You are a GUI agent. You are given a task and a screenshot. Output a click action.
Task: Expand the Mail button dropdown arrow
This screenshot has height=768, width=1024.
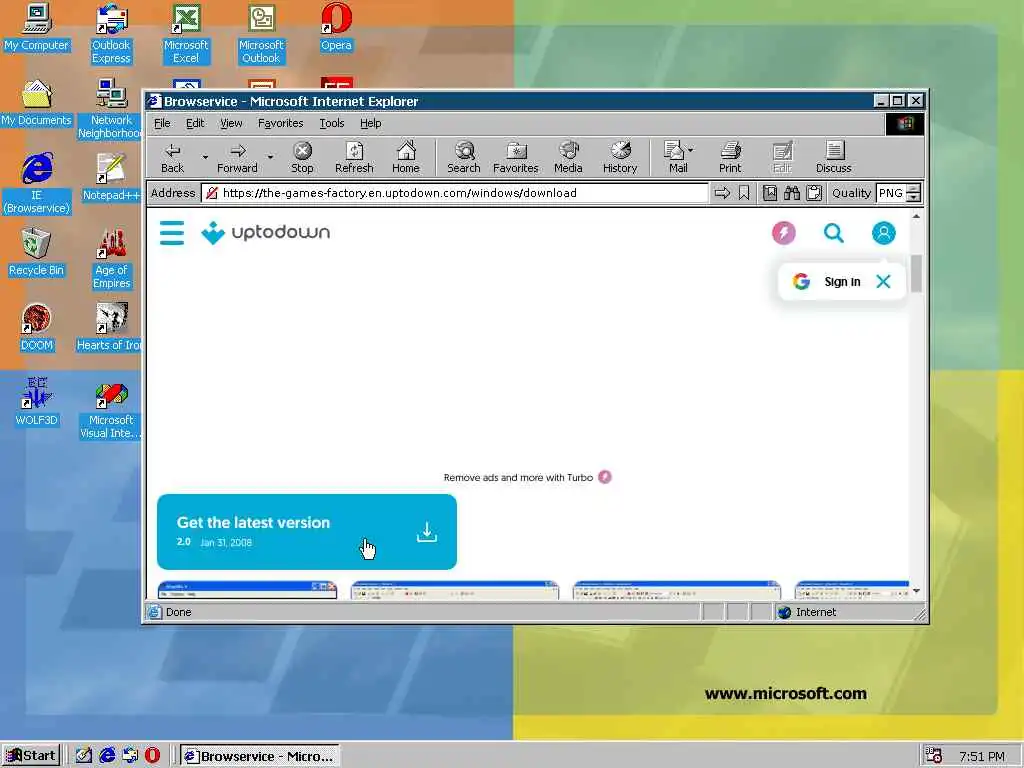(691, 150)
